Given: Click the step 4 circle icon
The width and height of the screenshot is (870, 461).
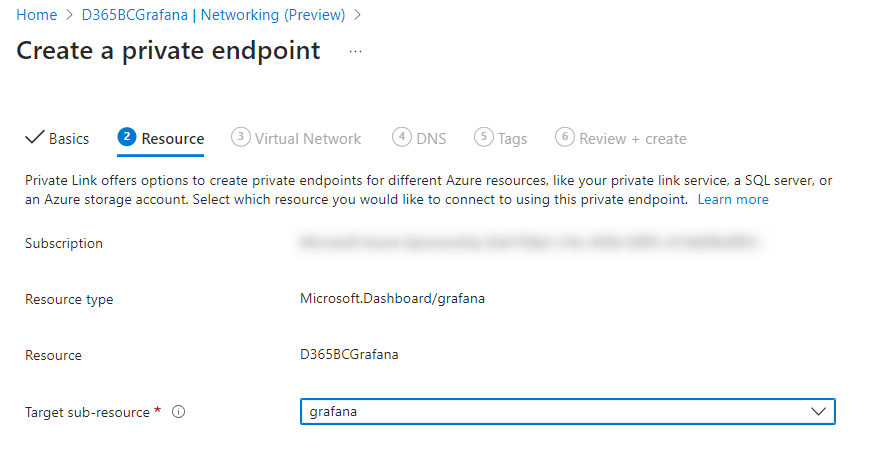Looking at the screenshot, I should coord(401,138).
